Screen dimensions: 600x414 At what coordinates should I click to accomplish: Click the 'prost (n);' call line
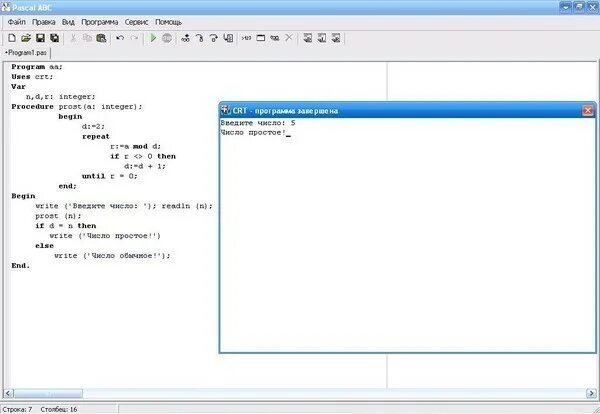tap(58, 216)
